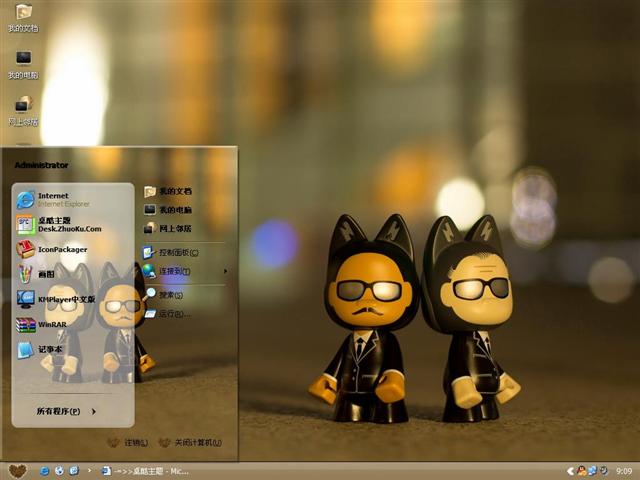
Task: Click blue square quick launch icon beside chevron
Action: [74, 471]
